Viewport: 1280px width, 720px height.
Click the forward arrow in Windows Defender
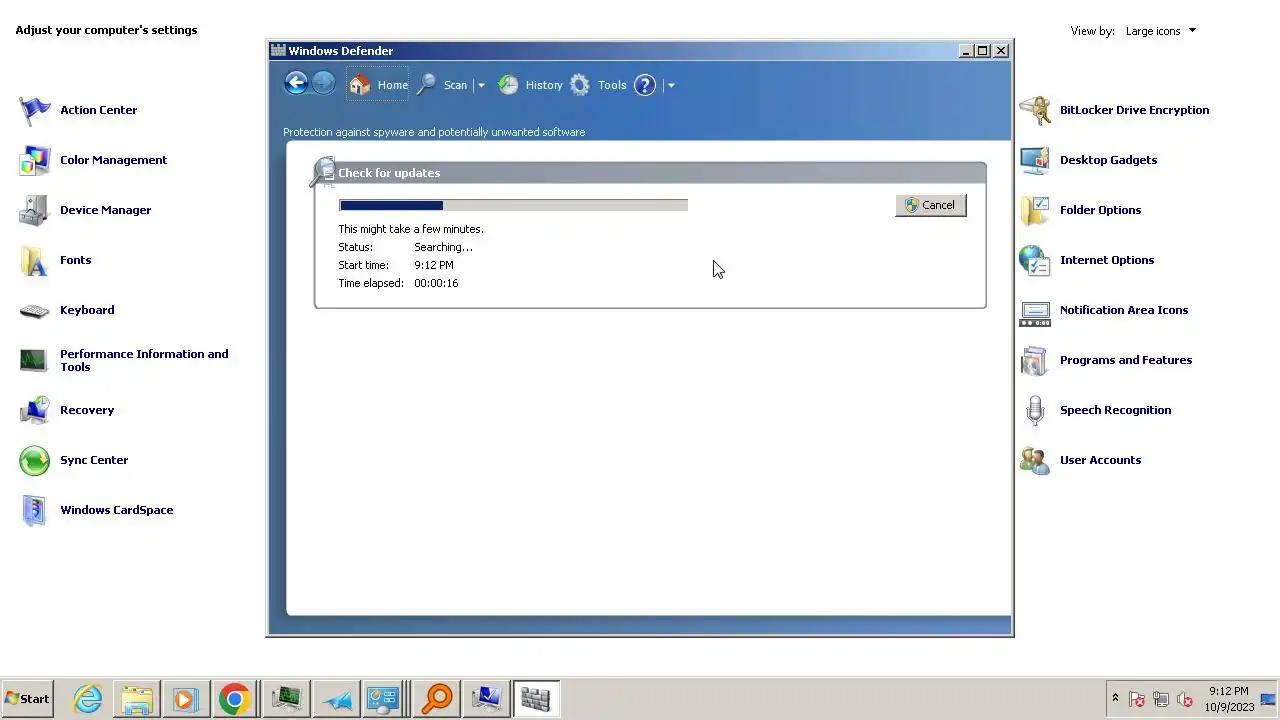tap(323, 84)
